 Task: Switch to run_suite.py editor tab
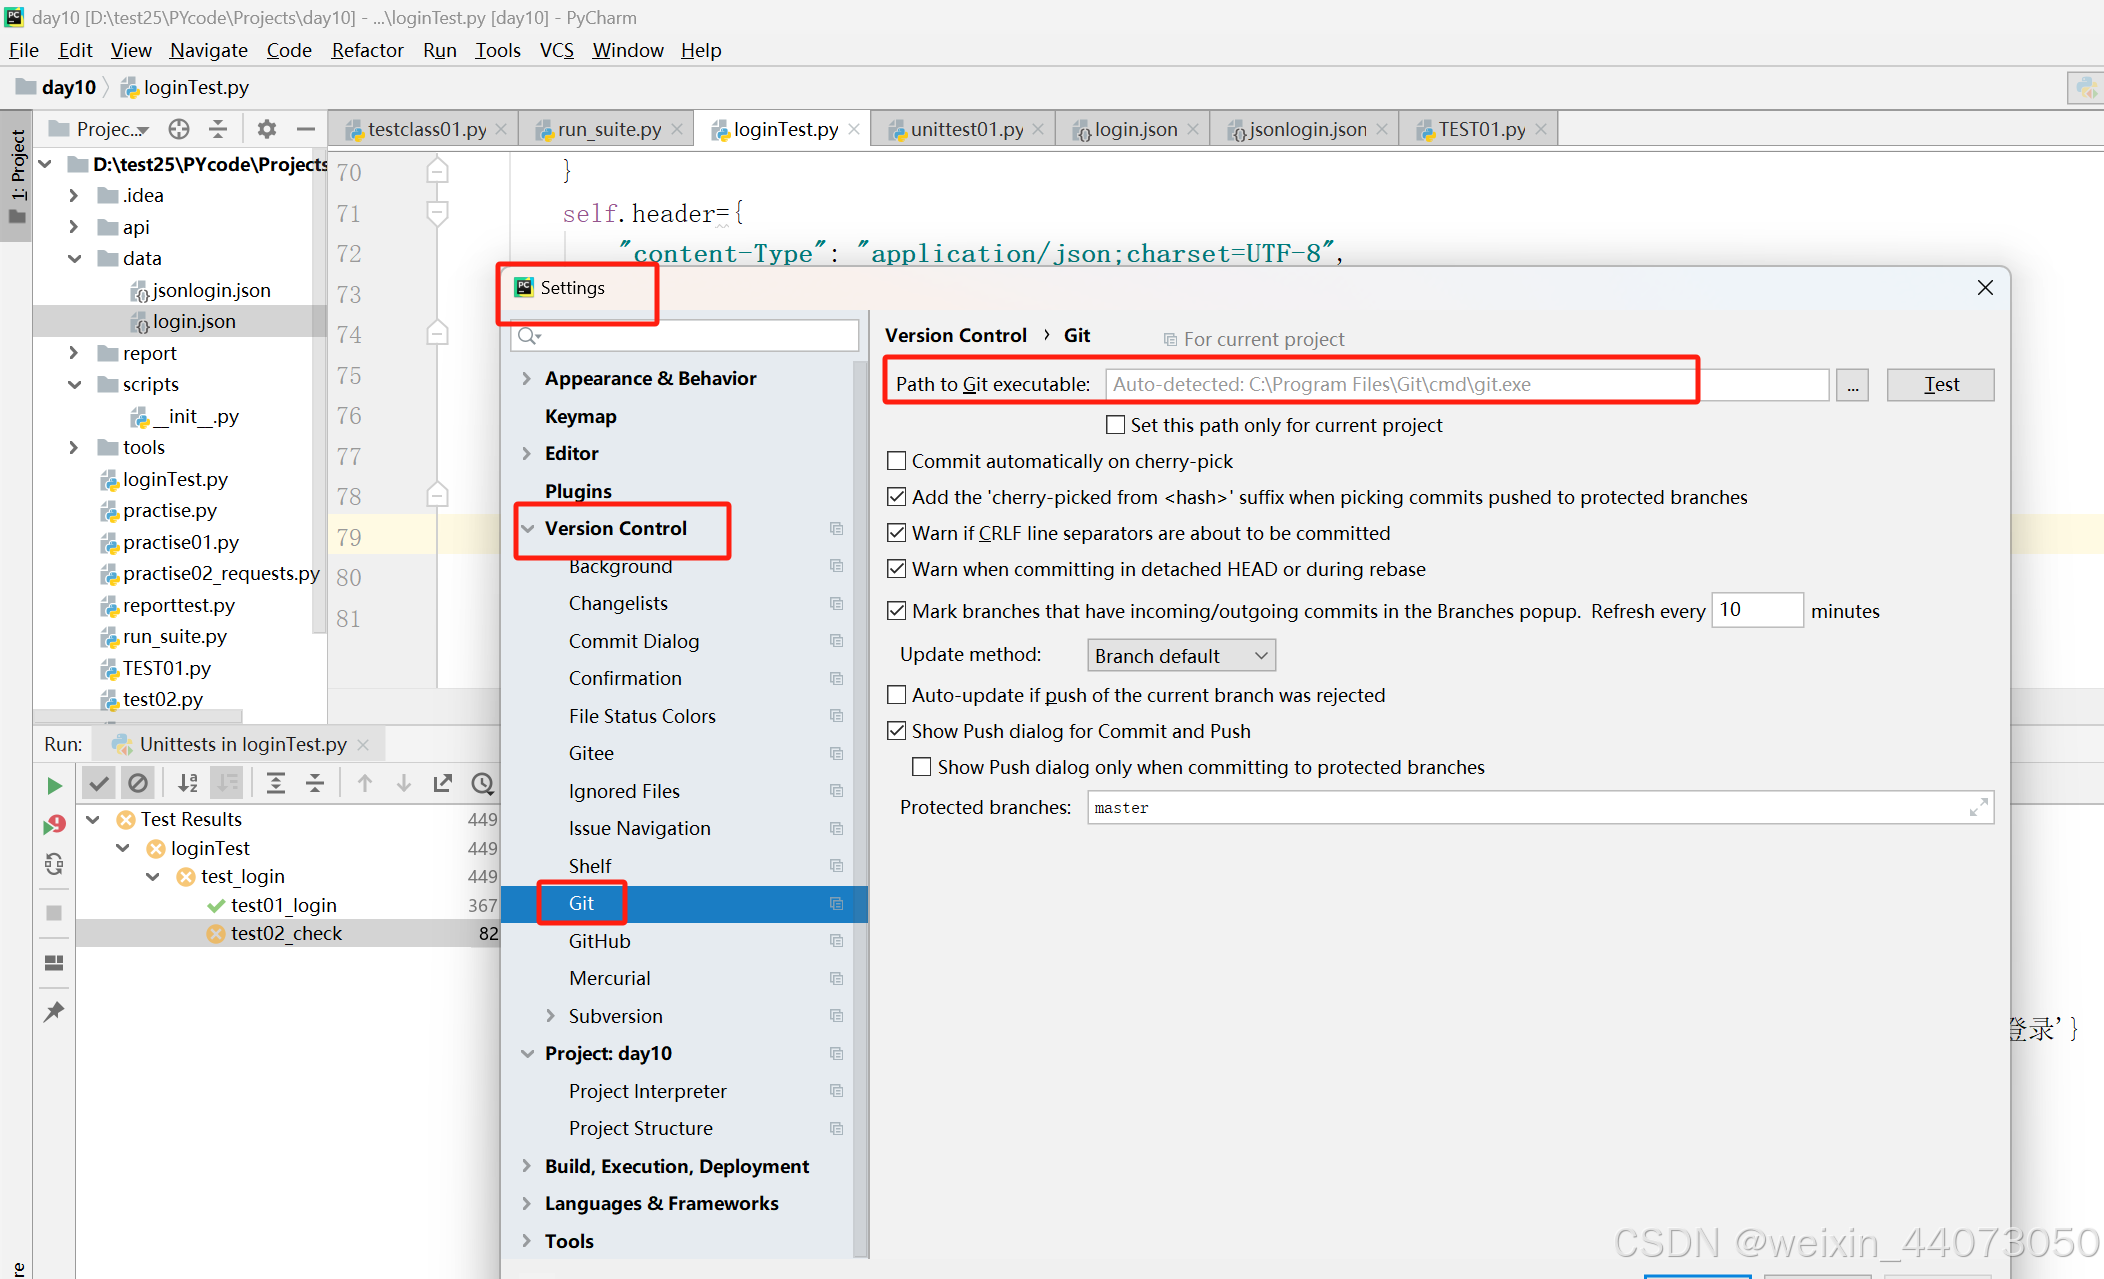[608, 129]
